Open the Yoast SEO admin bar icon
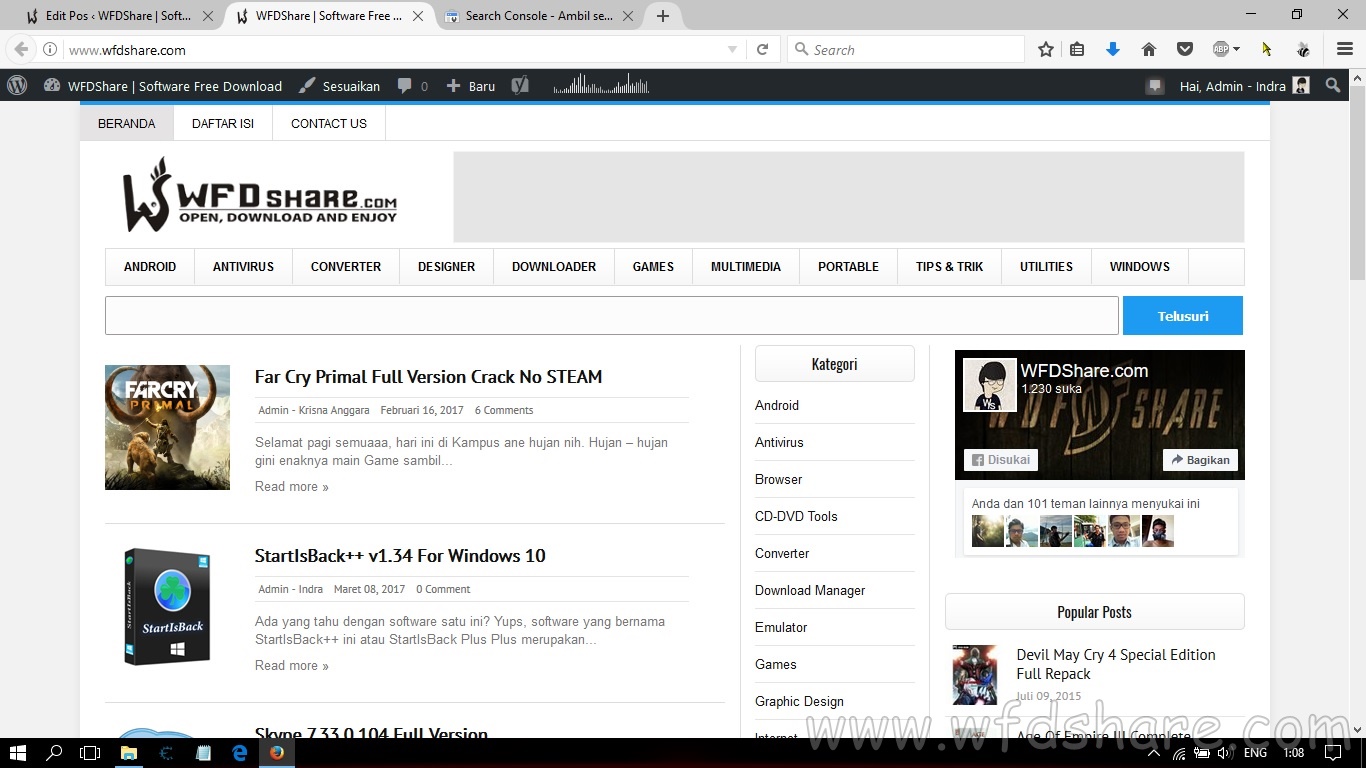Viewport: 1366px width, 768px height. (x=520, y=86)
